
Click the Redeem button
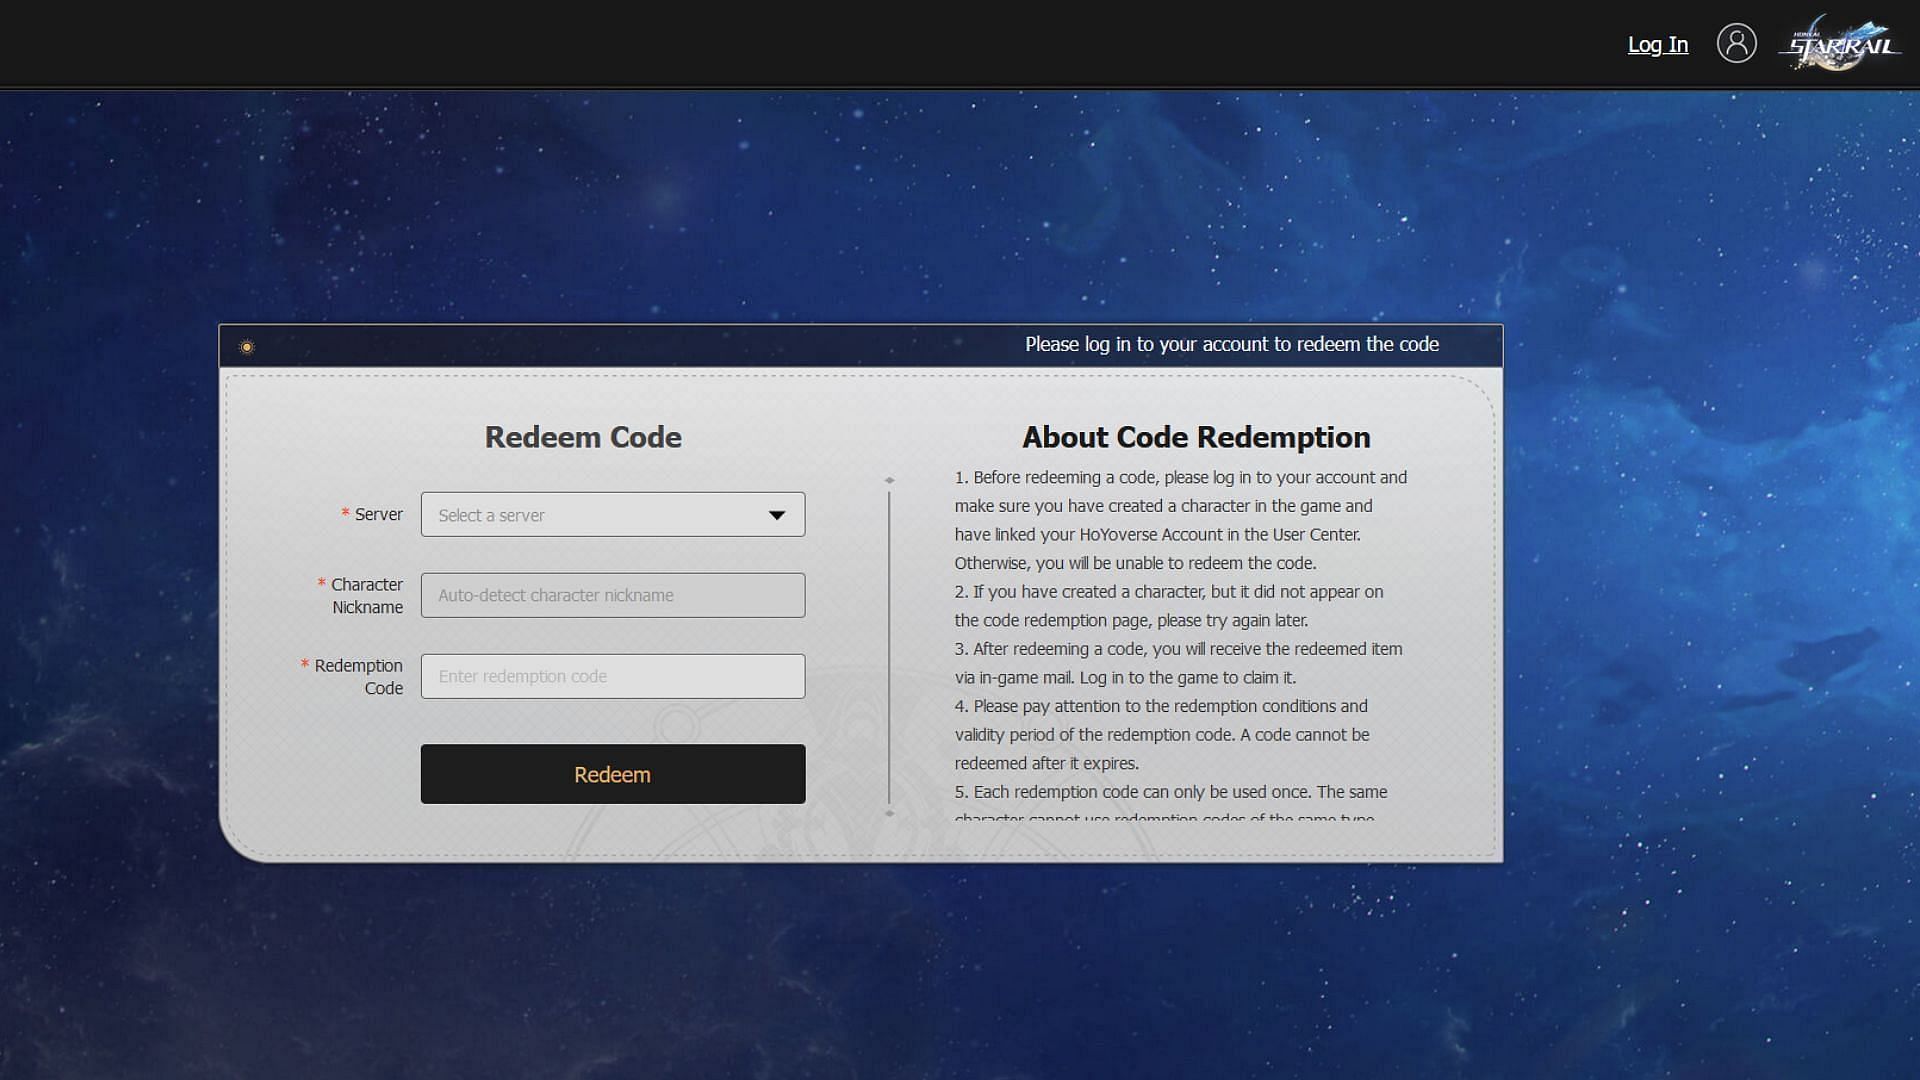[x=612, y=774]
